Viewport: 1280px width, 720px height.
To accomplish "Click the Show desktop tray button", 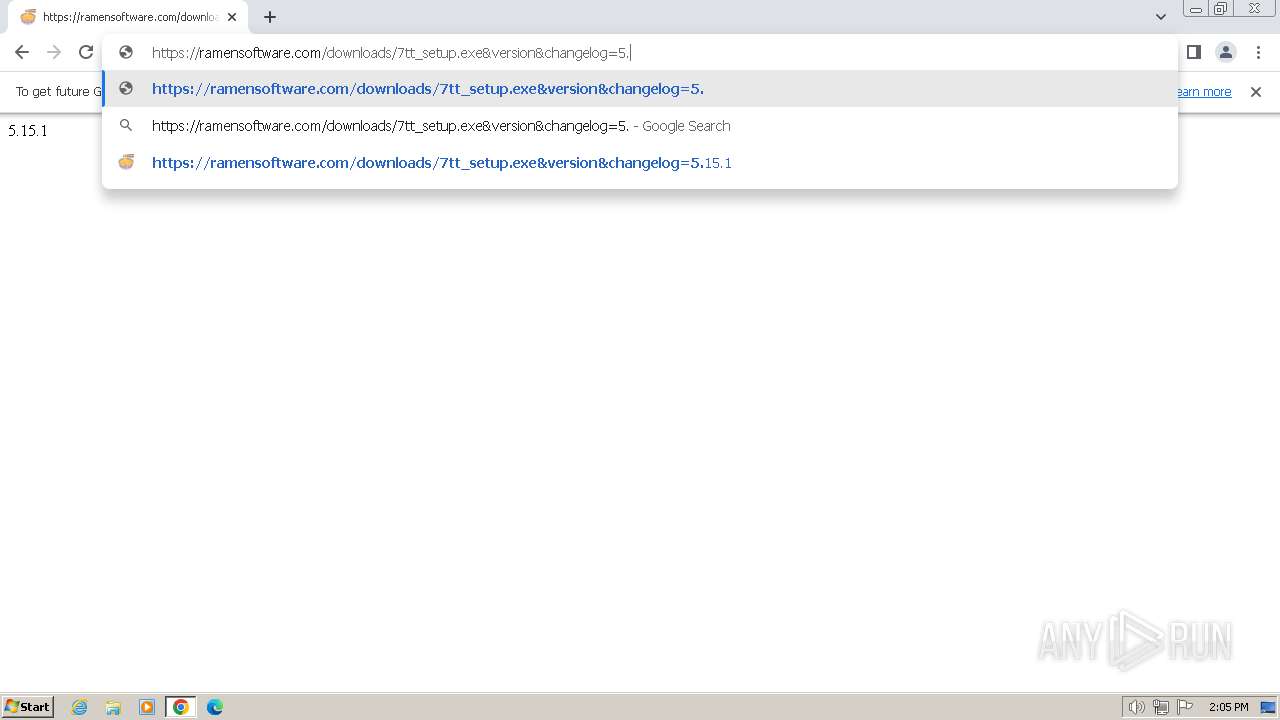I will coord(1268,707).
